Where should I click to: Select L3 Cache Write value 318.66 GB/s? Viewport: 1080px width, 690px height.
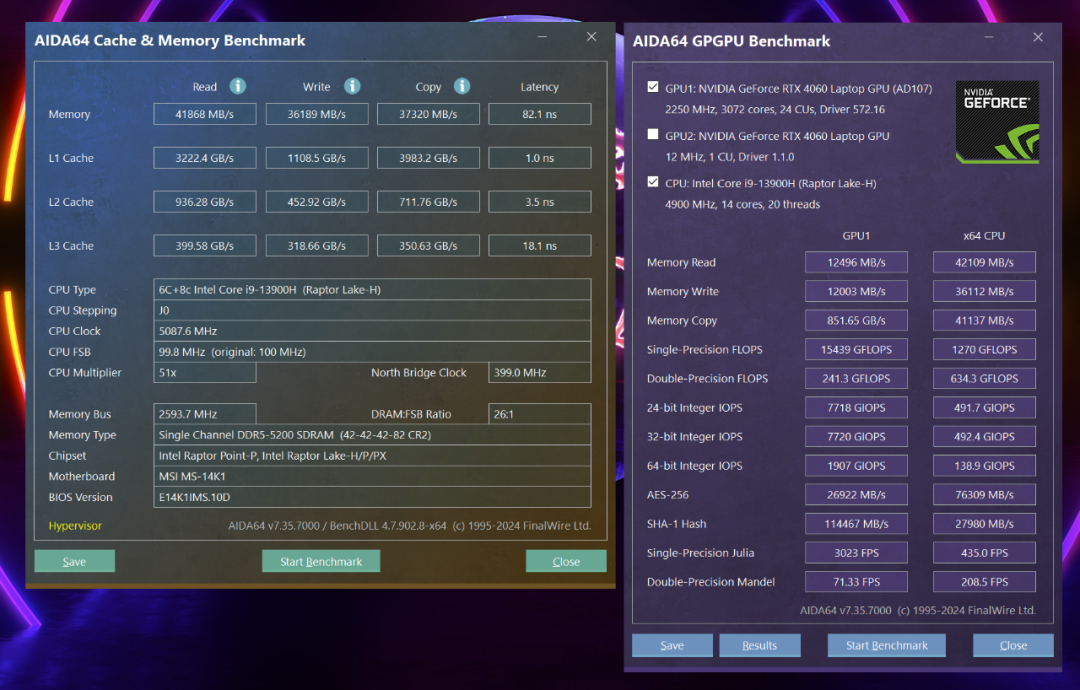[x=317, y=246]
